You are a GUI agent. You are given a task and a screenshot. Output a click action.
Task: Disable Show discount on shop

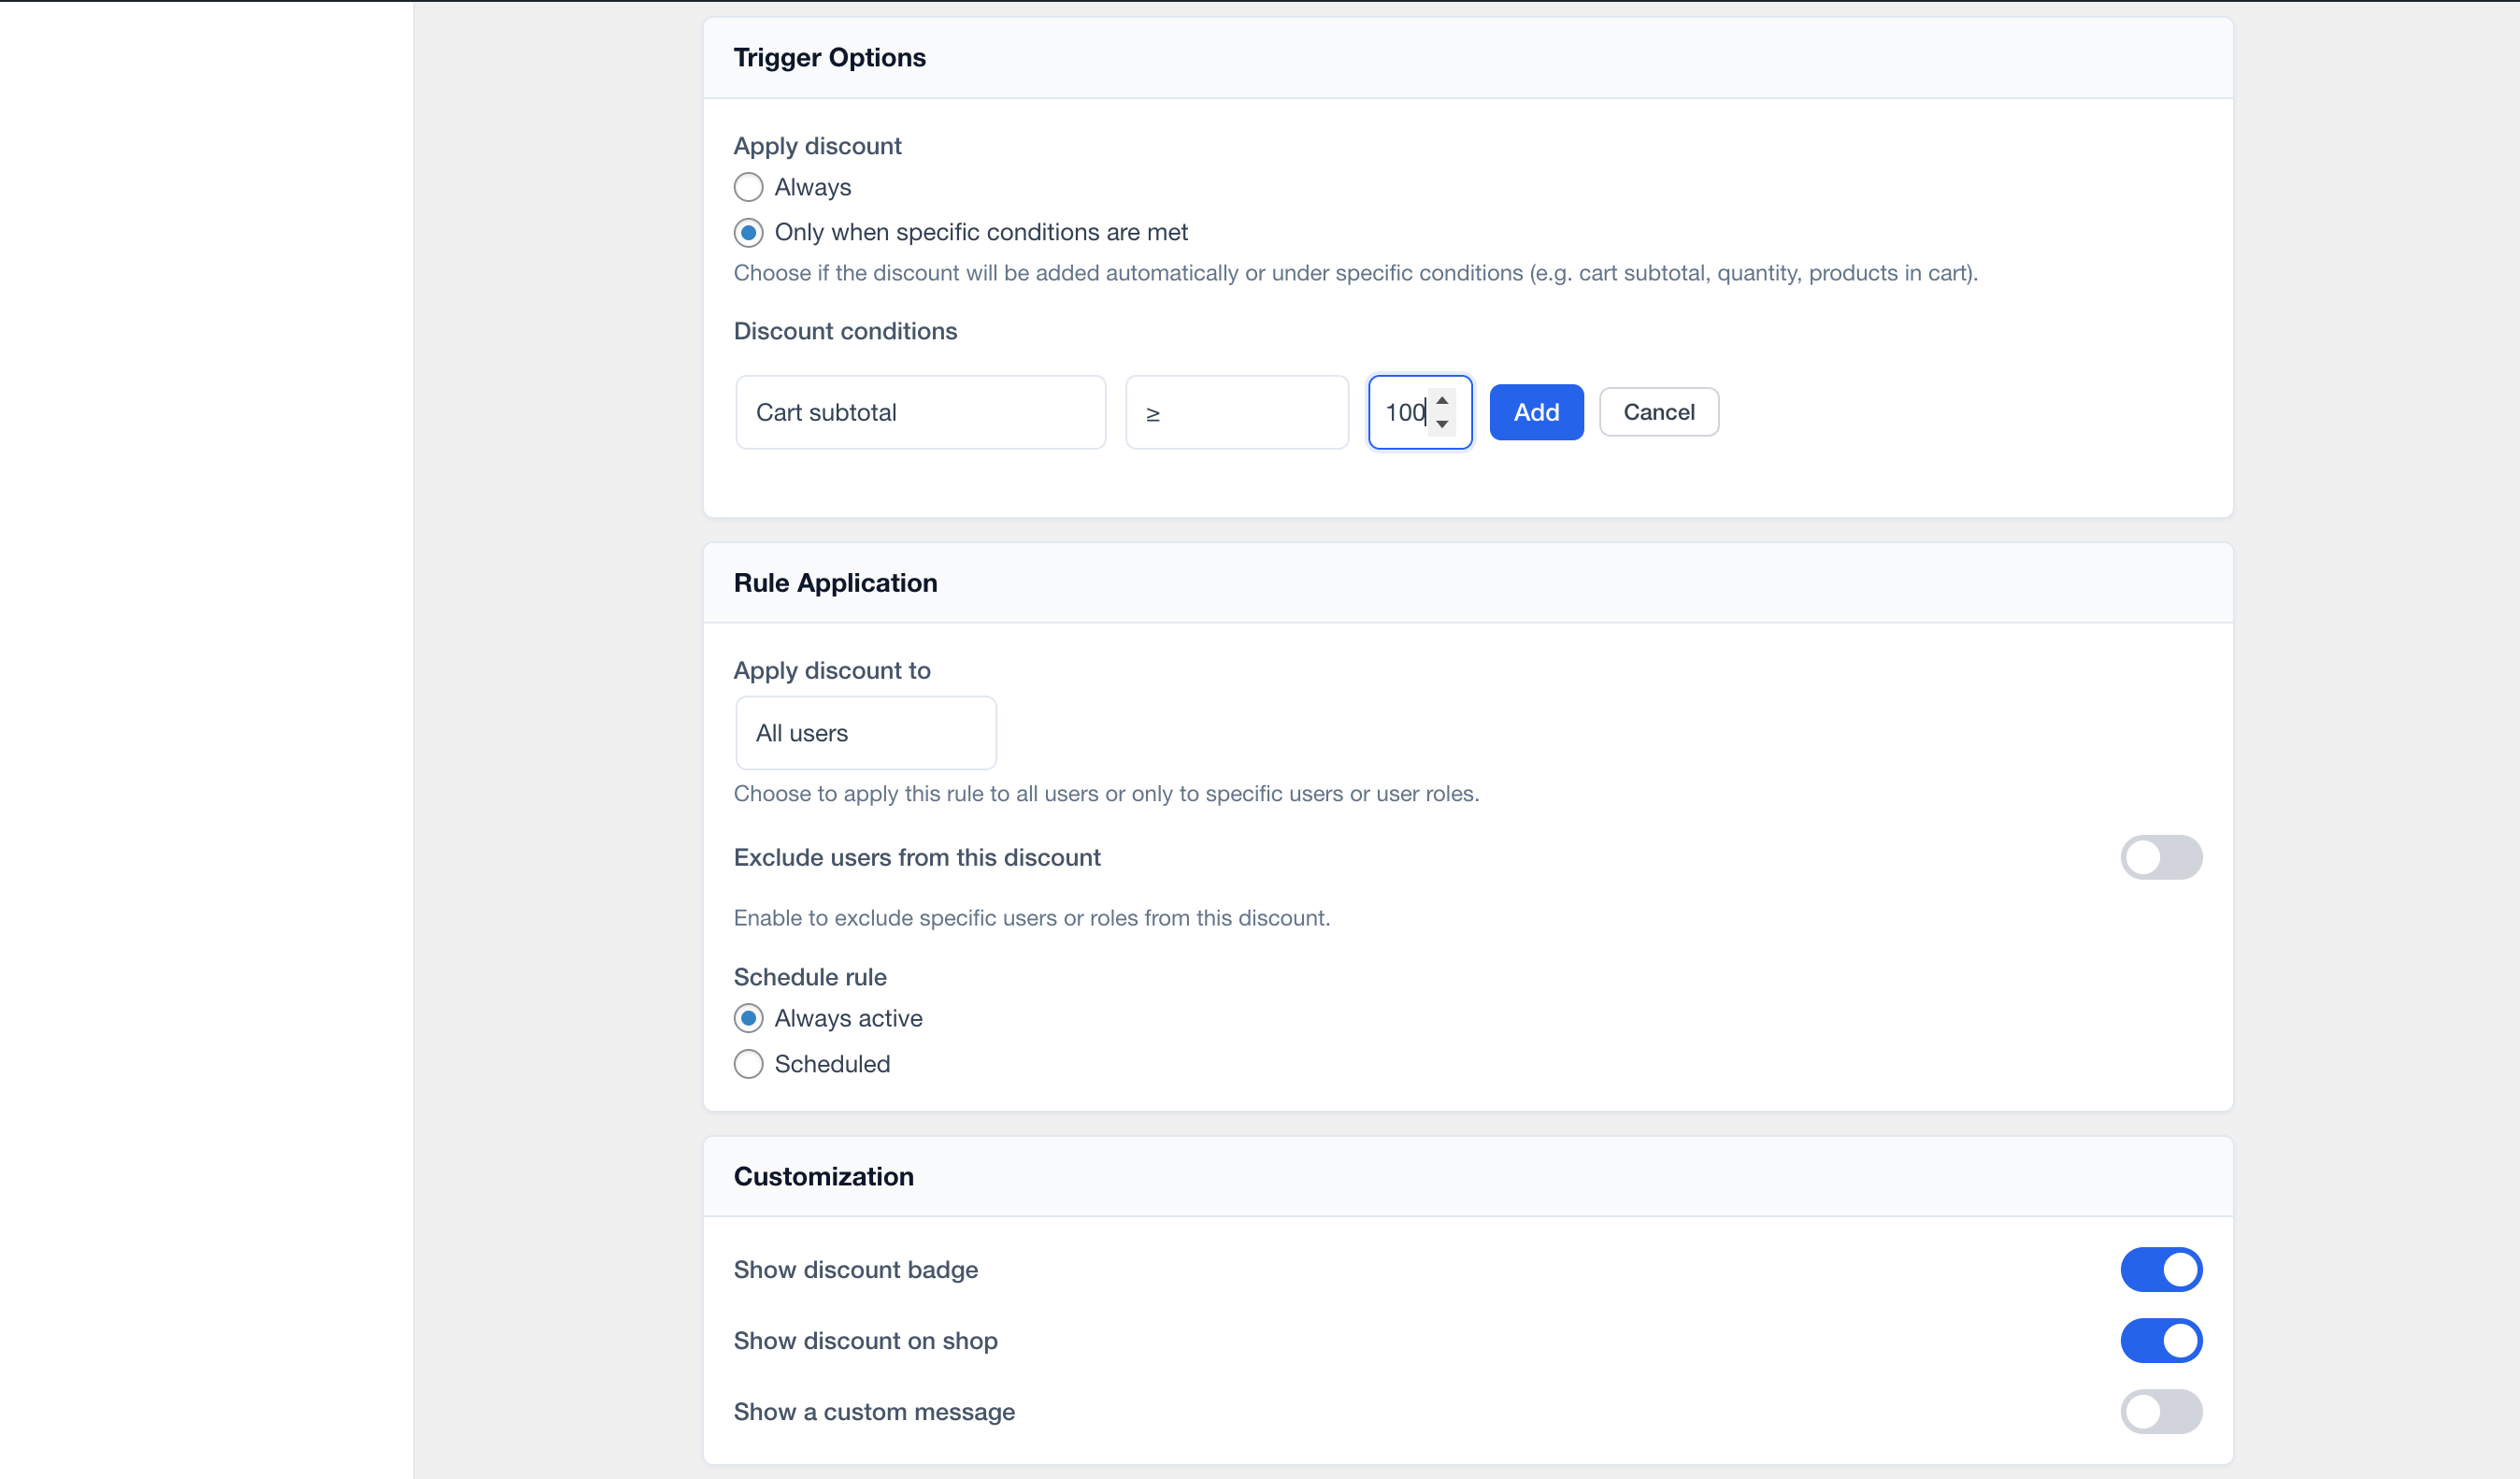[x=2160, y=1340]
